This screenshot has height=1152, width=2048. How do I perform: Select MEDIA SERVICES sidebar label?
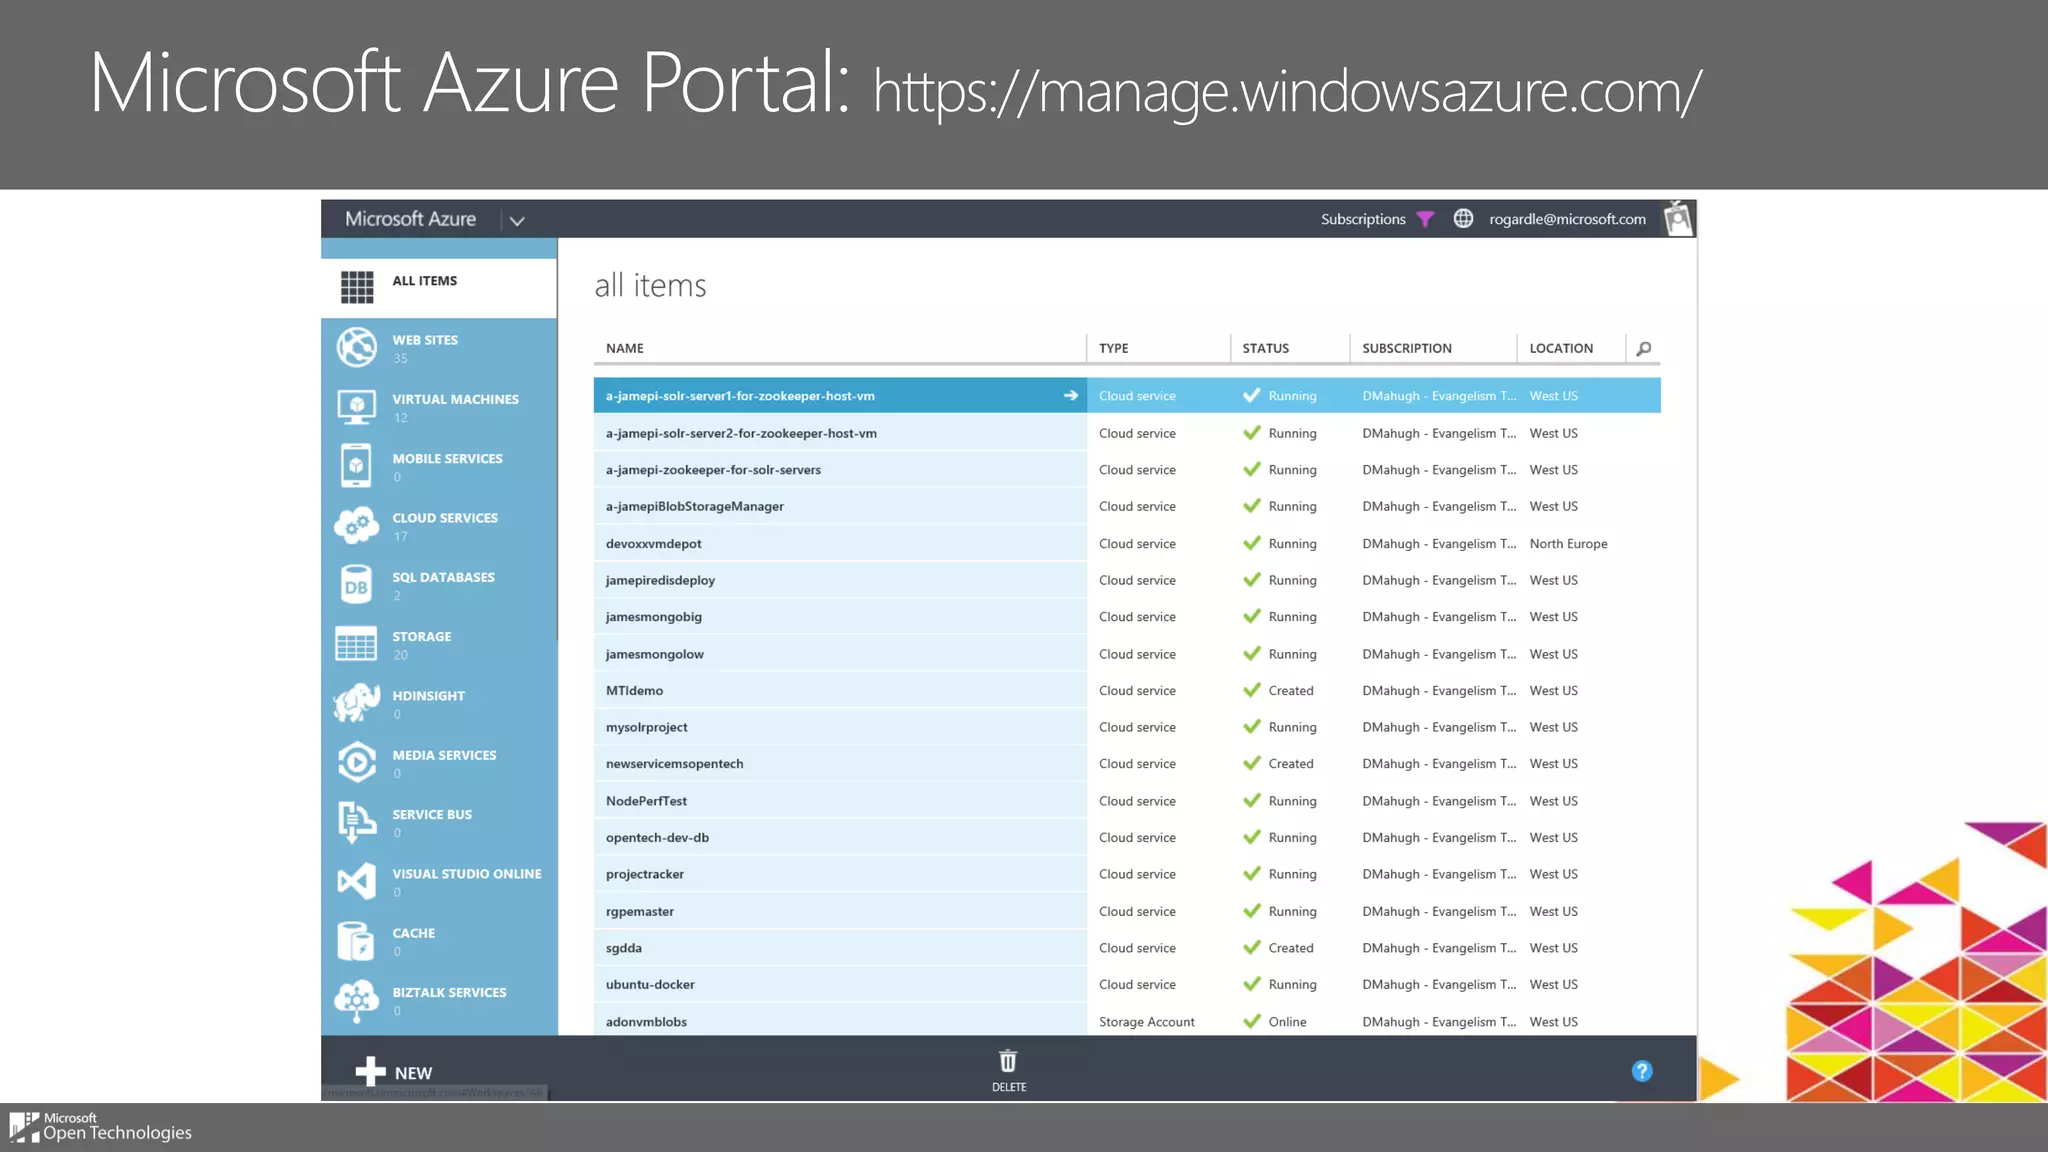[444, 755]
